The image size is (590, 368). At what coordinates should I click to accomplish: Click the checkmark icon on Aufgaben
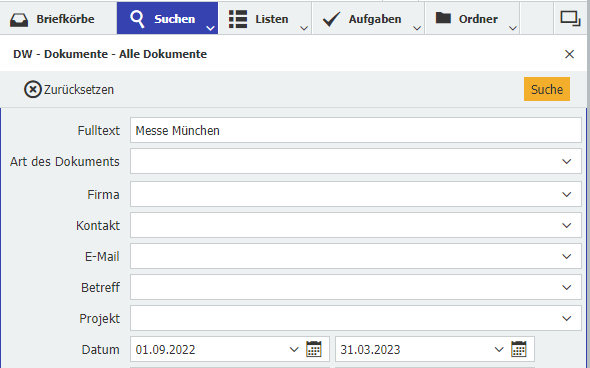331,19
